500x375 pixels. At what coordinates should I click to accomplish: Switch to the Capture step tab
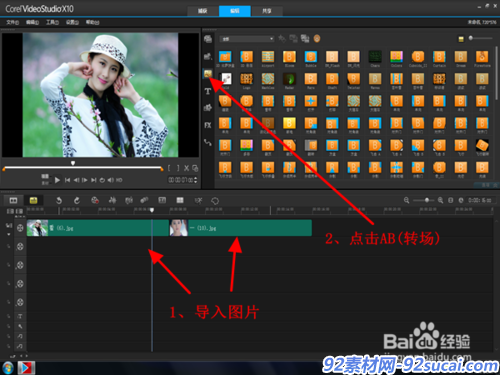tap(203, 11)
